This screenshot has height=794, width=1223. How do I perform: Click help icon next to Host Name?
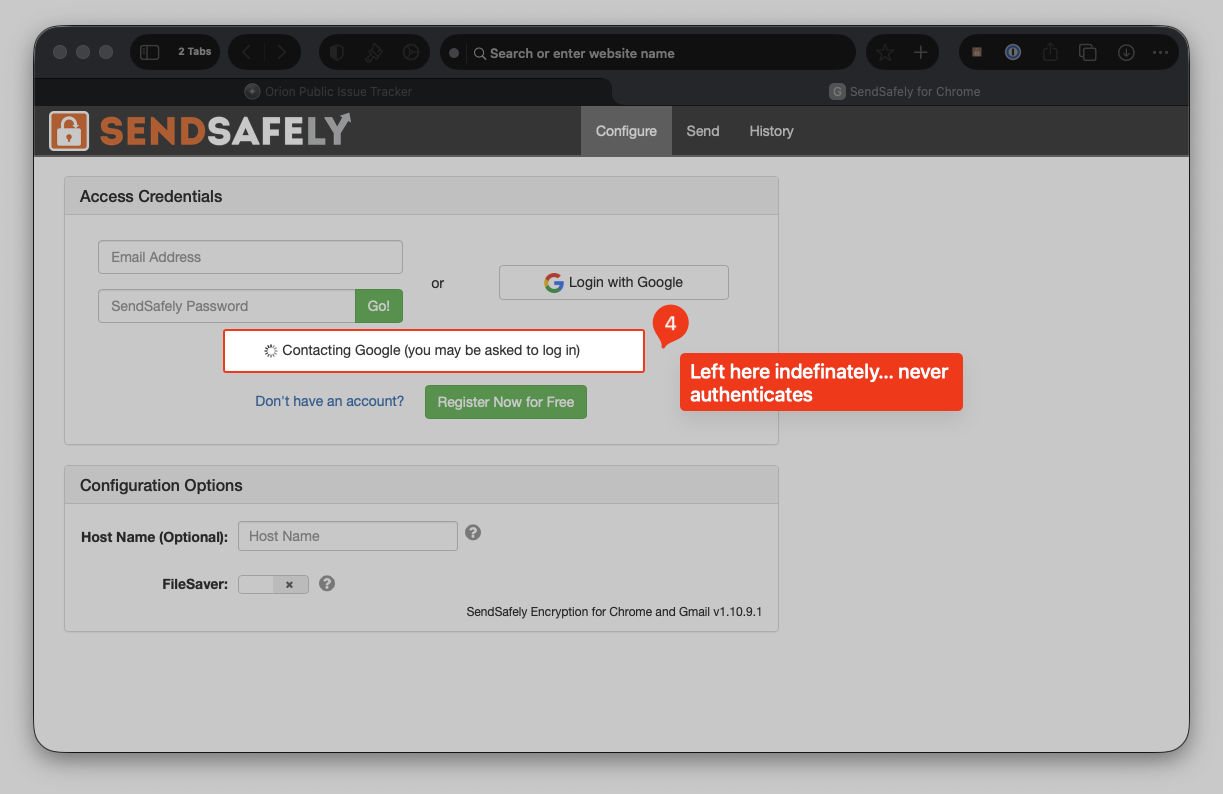click(473, 533)
